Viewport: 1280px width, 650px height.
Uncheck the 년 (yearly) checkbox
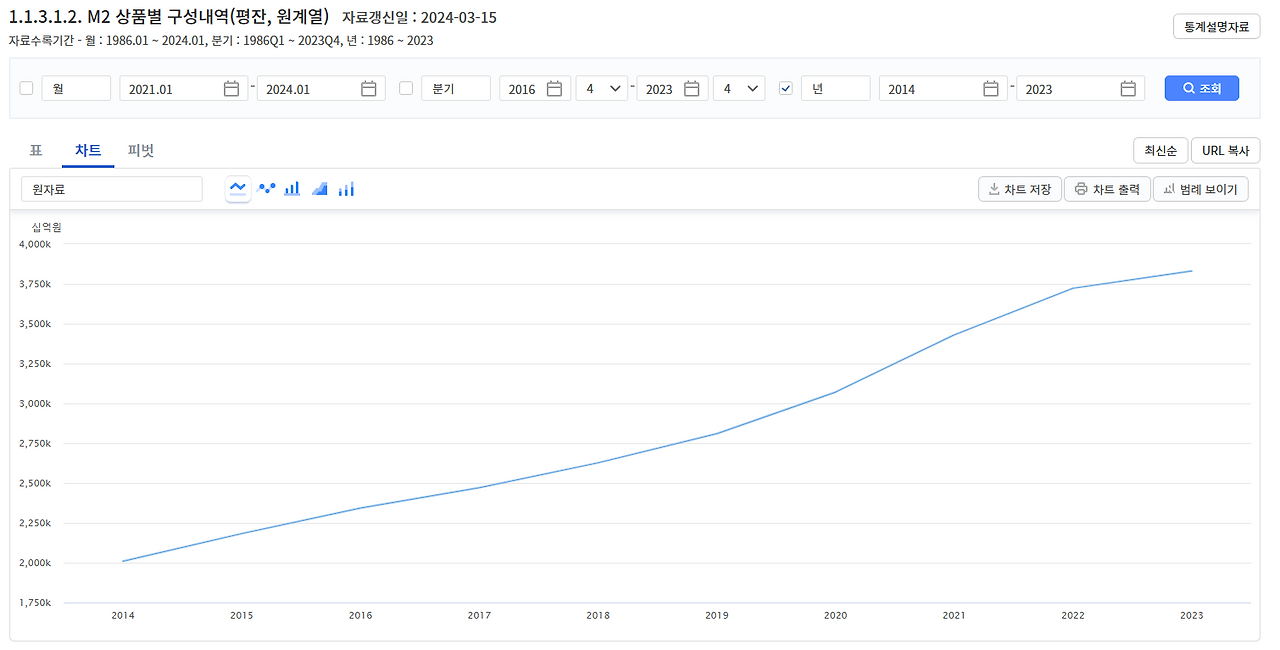pos(786,88)
